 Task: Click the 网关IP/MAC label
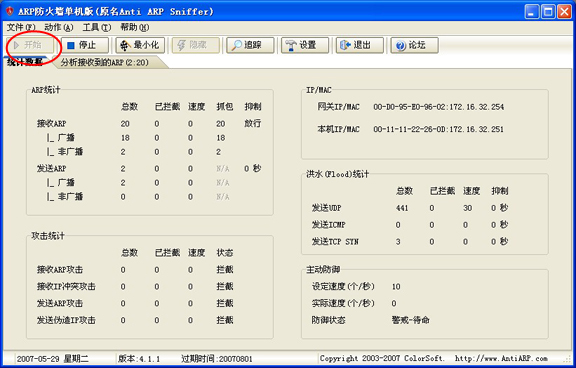pos(339,107)
